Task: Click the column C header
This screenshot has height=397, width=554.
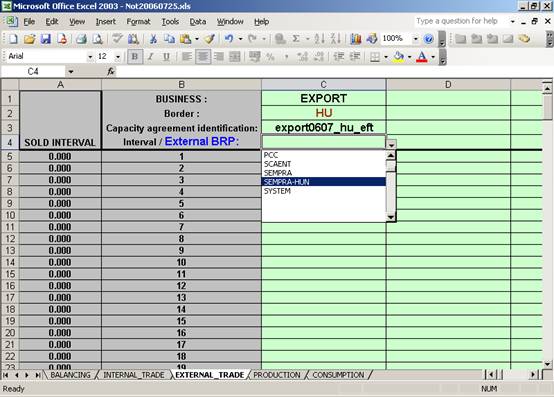Action: [323, 85]
